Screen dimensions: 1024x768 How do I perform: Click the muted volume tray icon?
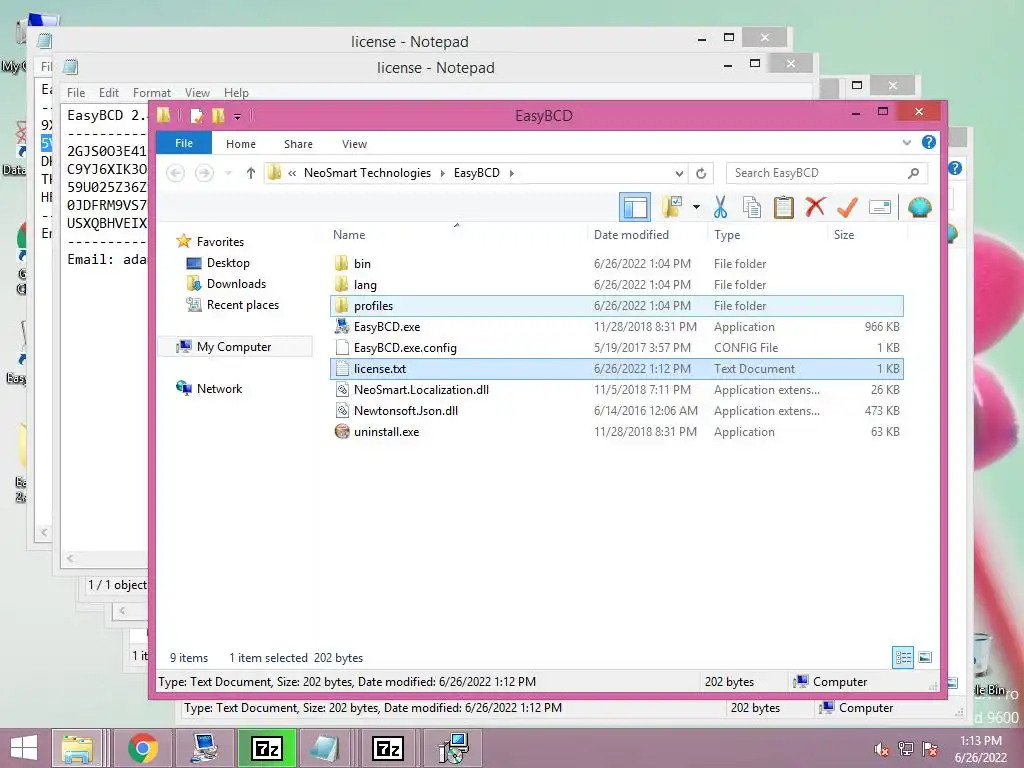click(x=881, y=749)
